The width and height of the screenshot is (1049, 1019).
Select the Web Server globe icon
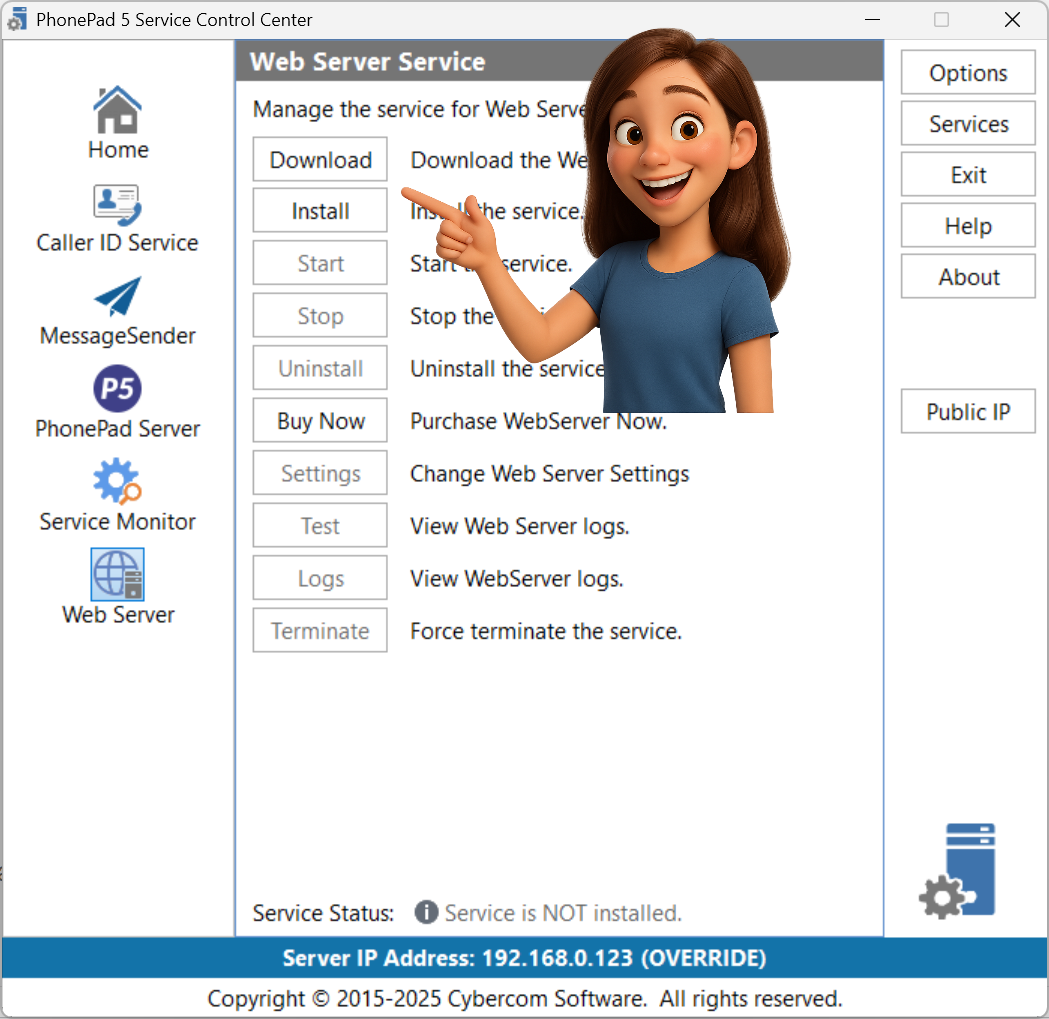[118, 575]
